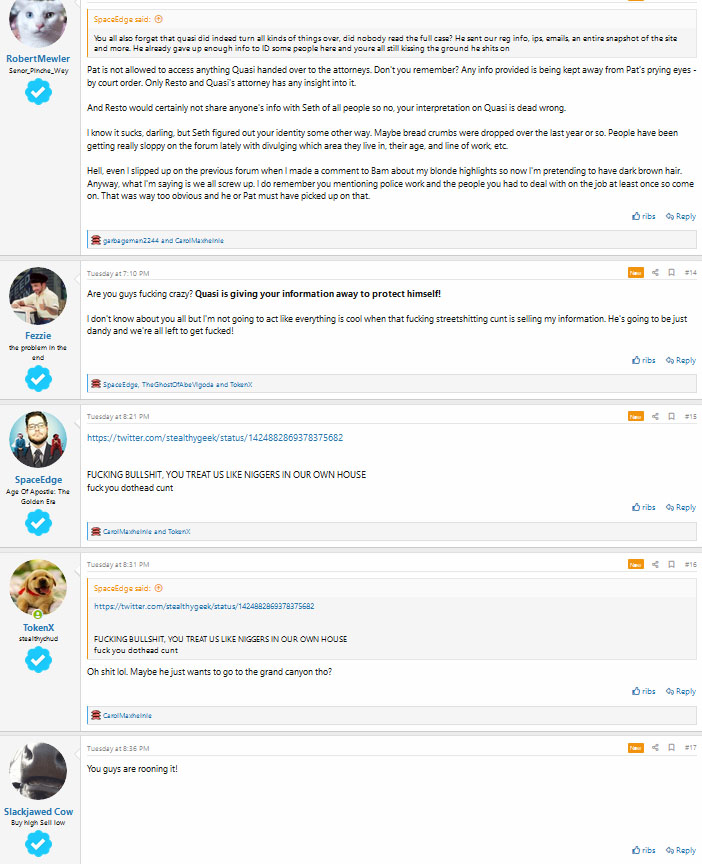The width and height of the screenshot is (702, 864).
Task: Share post #14 via share icon
Action: [655, 272]
